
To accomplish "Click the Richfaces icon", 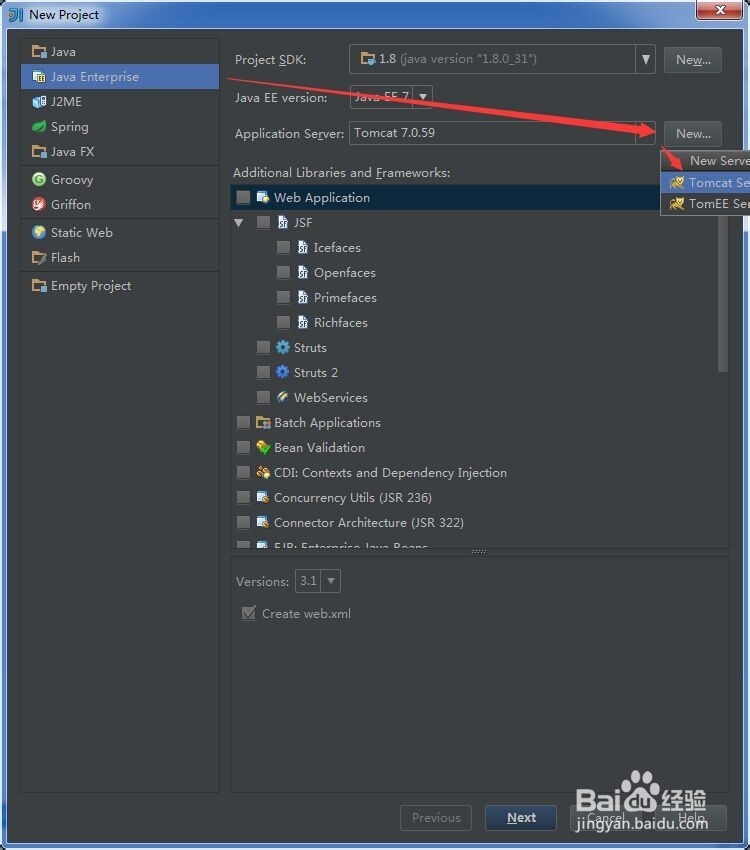I will click(303, 322).
